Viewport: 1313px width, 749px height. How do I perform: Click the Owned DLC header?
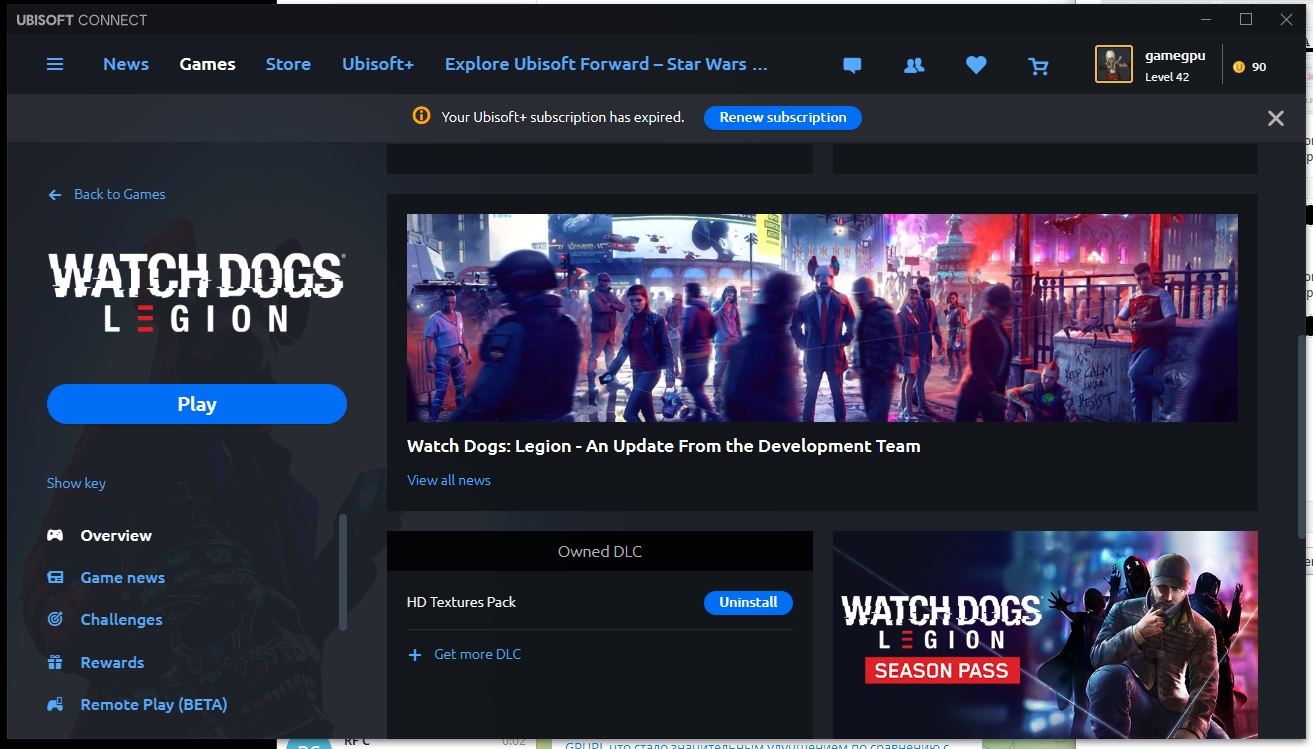[x=600, y=551]
